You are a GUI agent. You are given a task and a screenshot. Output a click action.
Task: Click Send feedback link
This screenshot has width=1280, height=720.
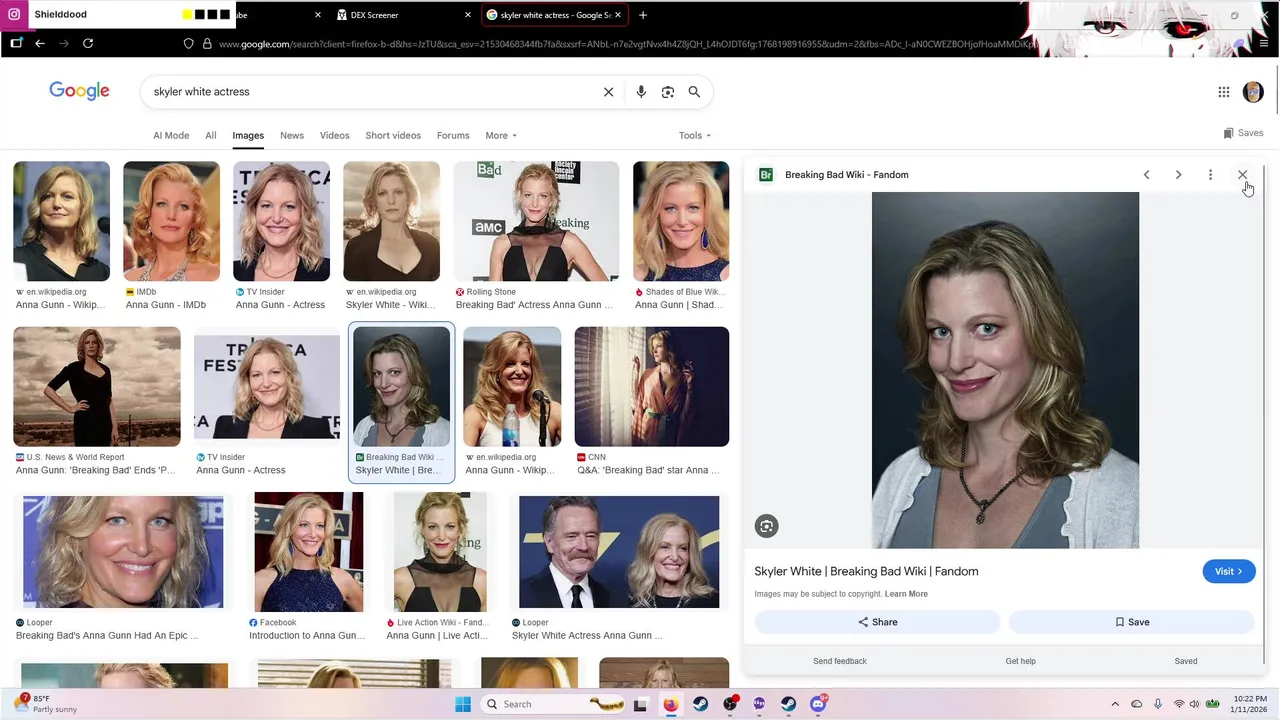[840, 661]
